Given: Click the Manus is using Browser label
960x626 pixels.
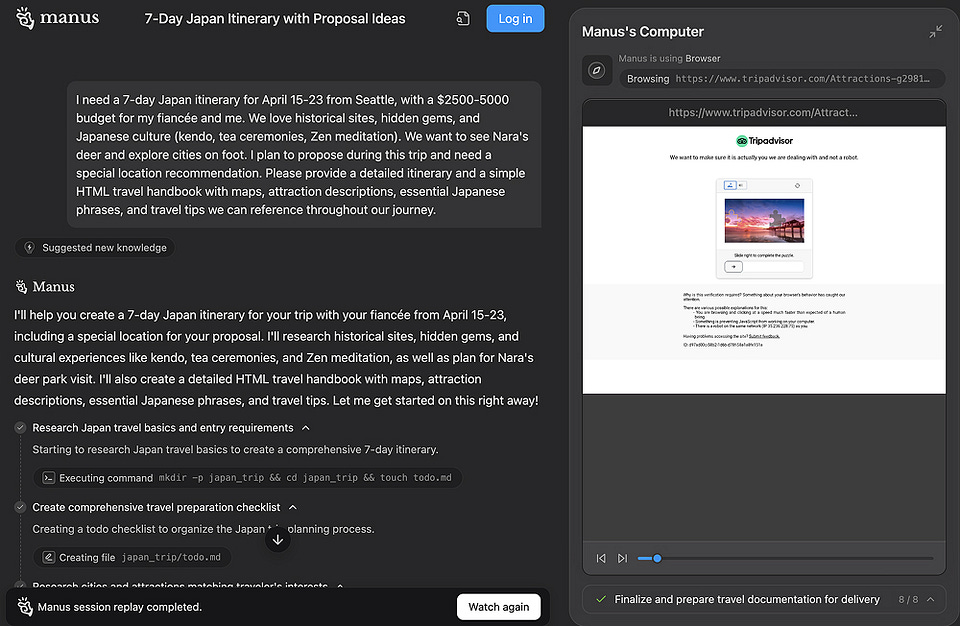Looking at the screenshot, I should [669, 58].
